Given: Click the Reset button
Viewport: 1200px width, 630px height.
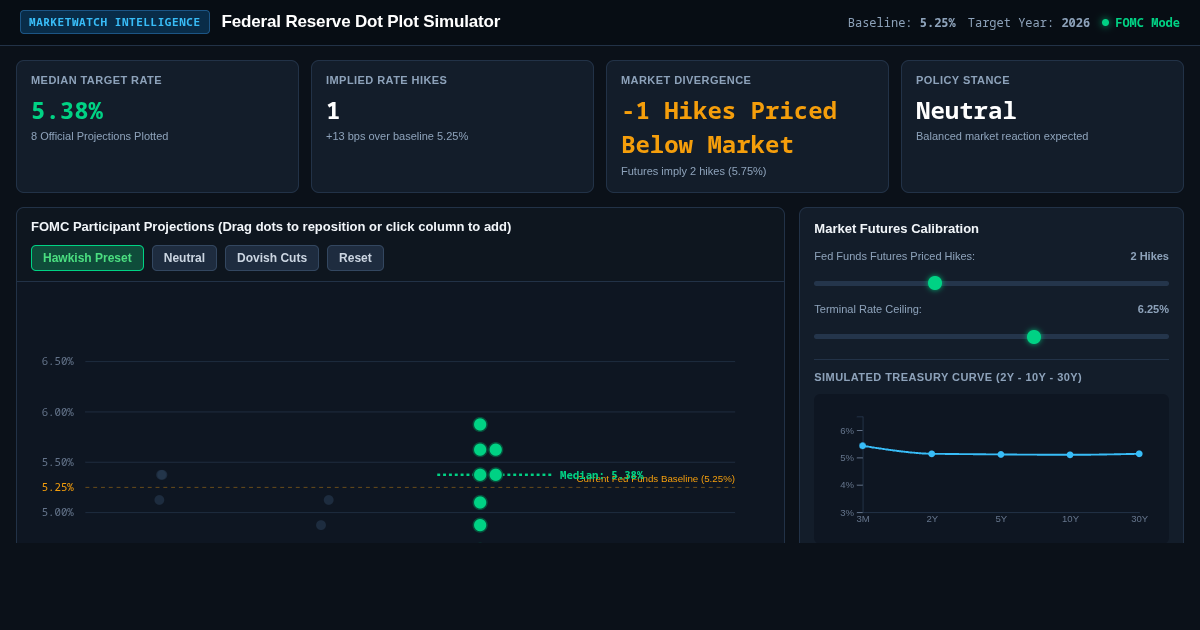Looking at the screenshot, I should coord(355,258).
